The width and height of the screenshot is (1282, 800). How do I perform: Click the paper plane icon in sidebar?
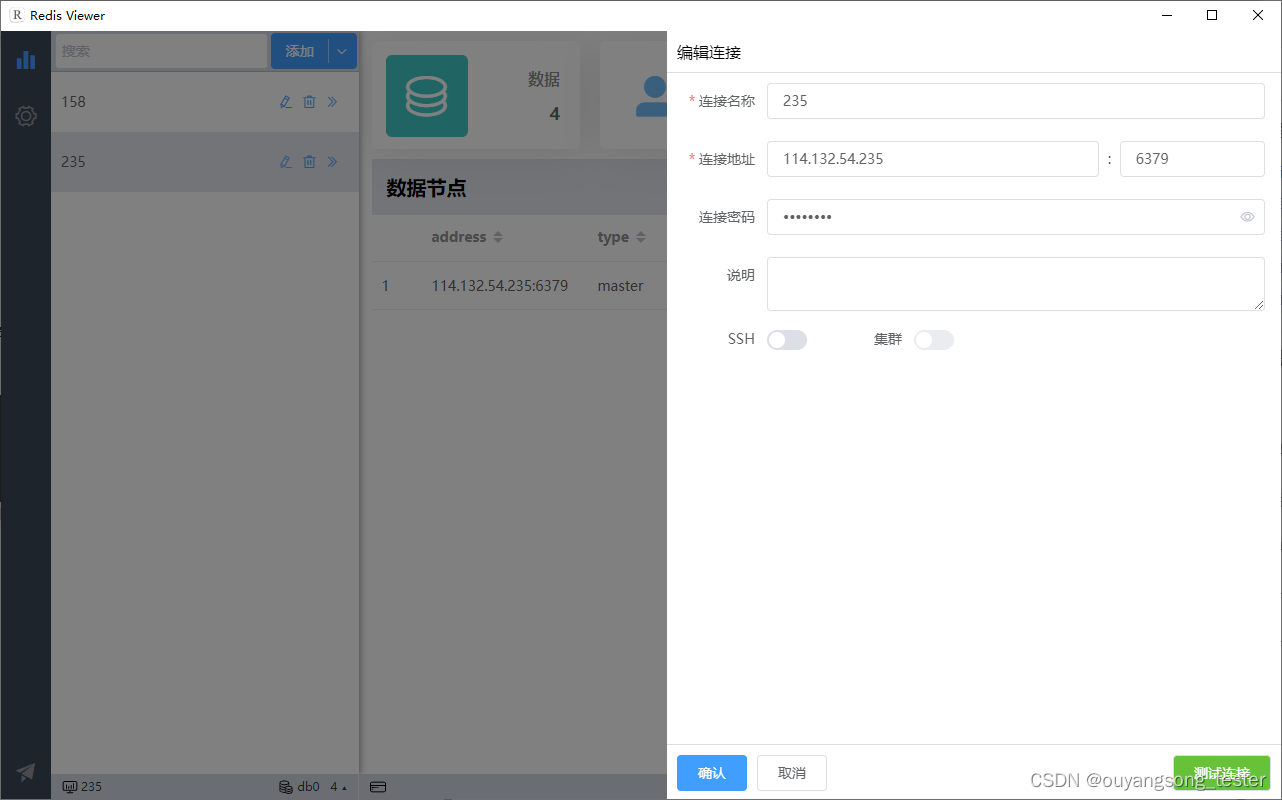26,771
